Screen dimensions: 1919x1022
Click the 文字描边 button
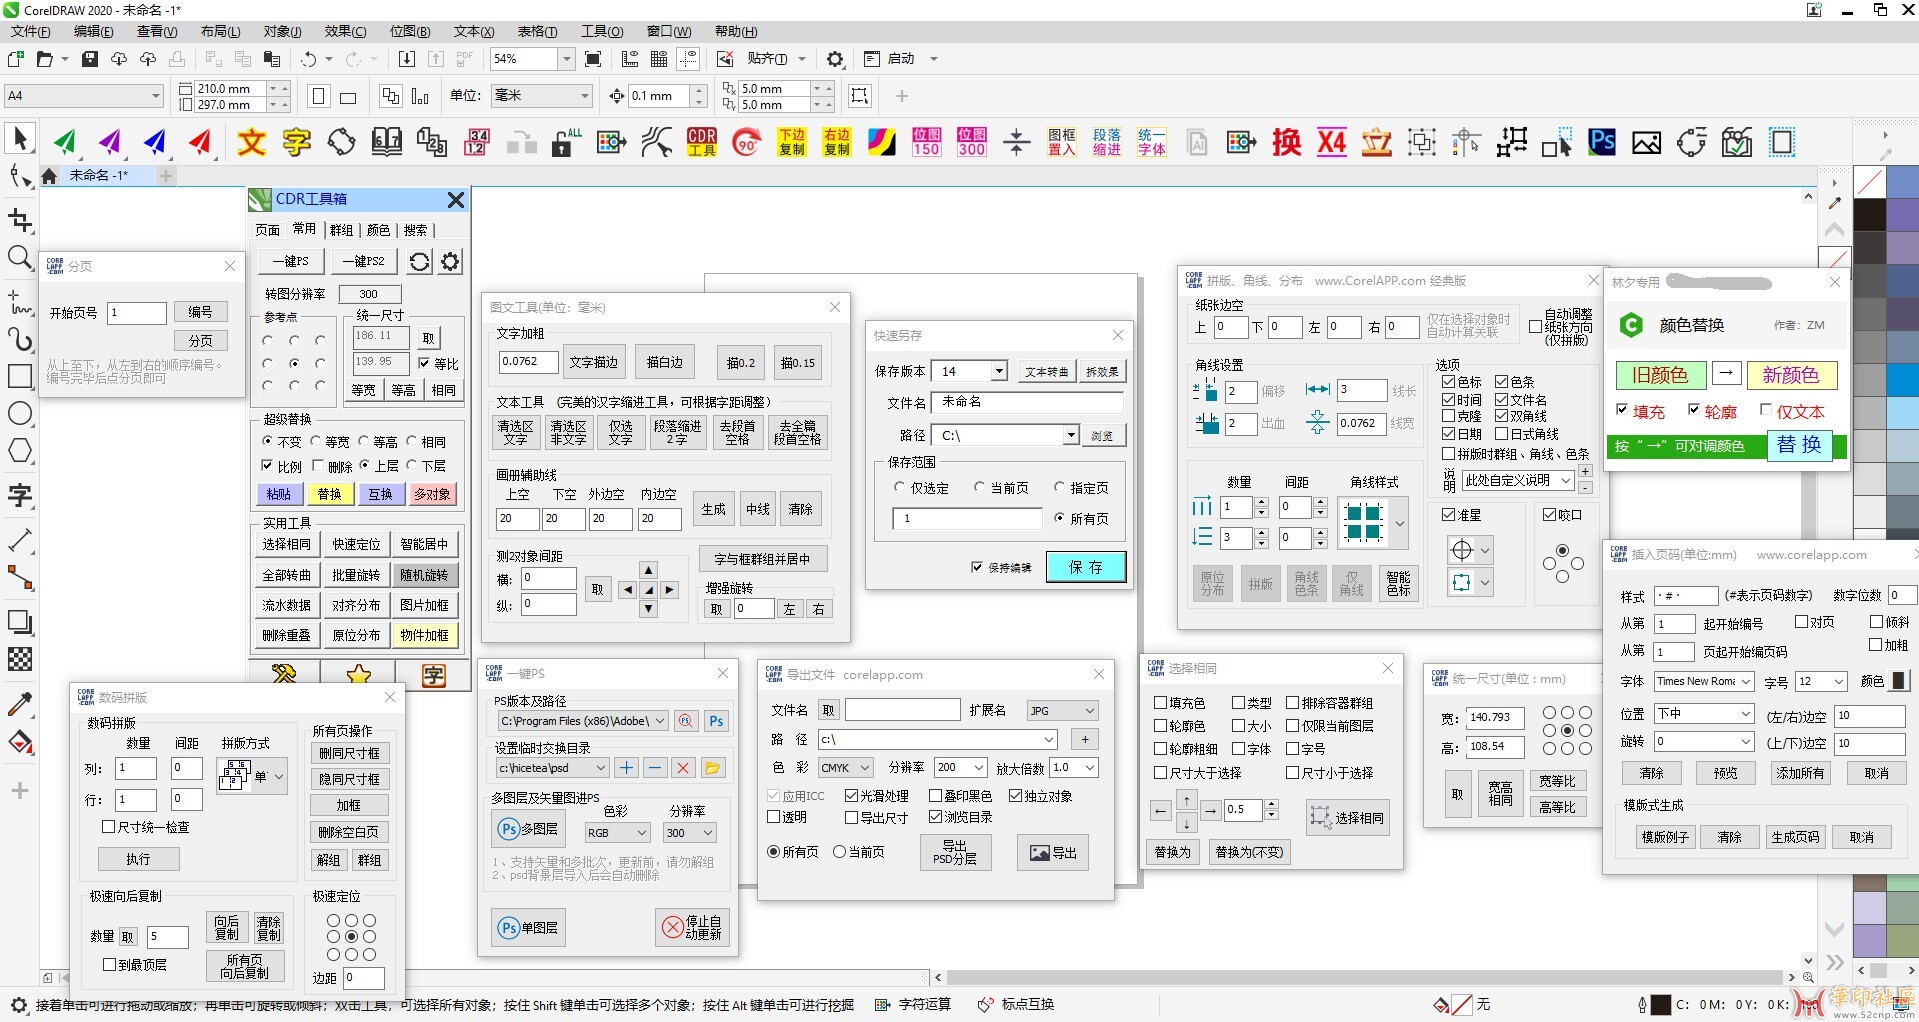[594, 362]
